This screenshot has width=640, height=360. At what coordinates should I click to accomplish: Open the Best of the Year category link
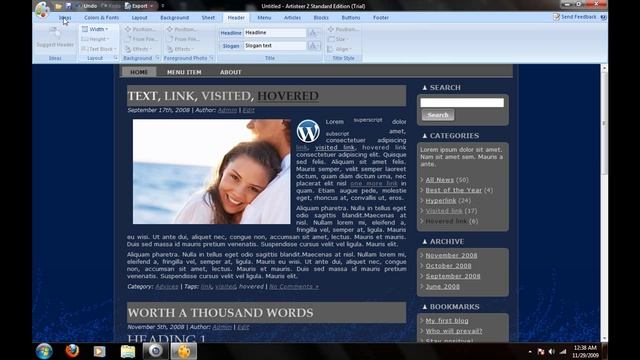tap(453, 190)
